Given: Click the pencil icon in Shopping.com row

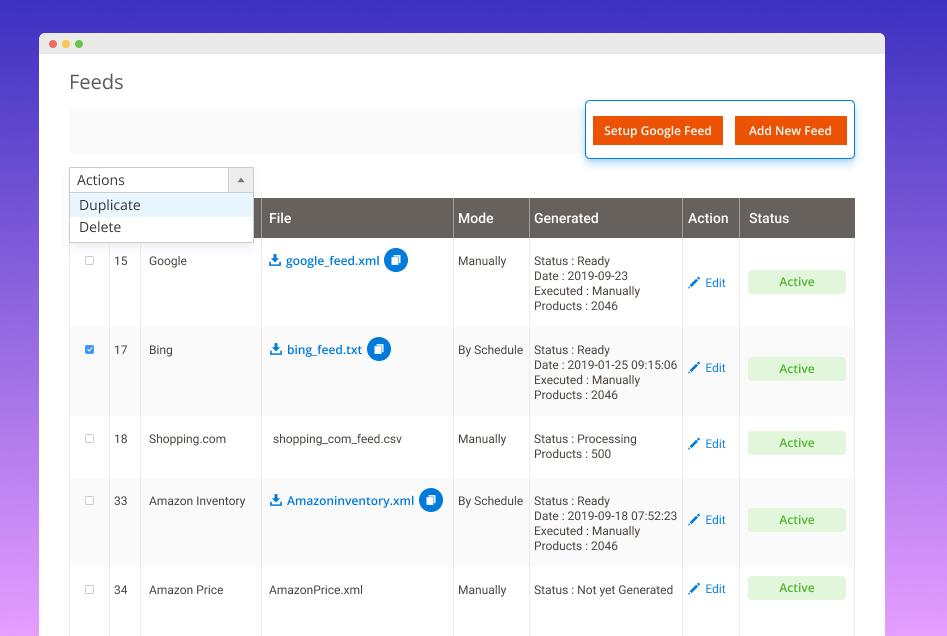Looking at the screenshot, I should (695, 444).
